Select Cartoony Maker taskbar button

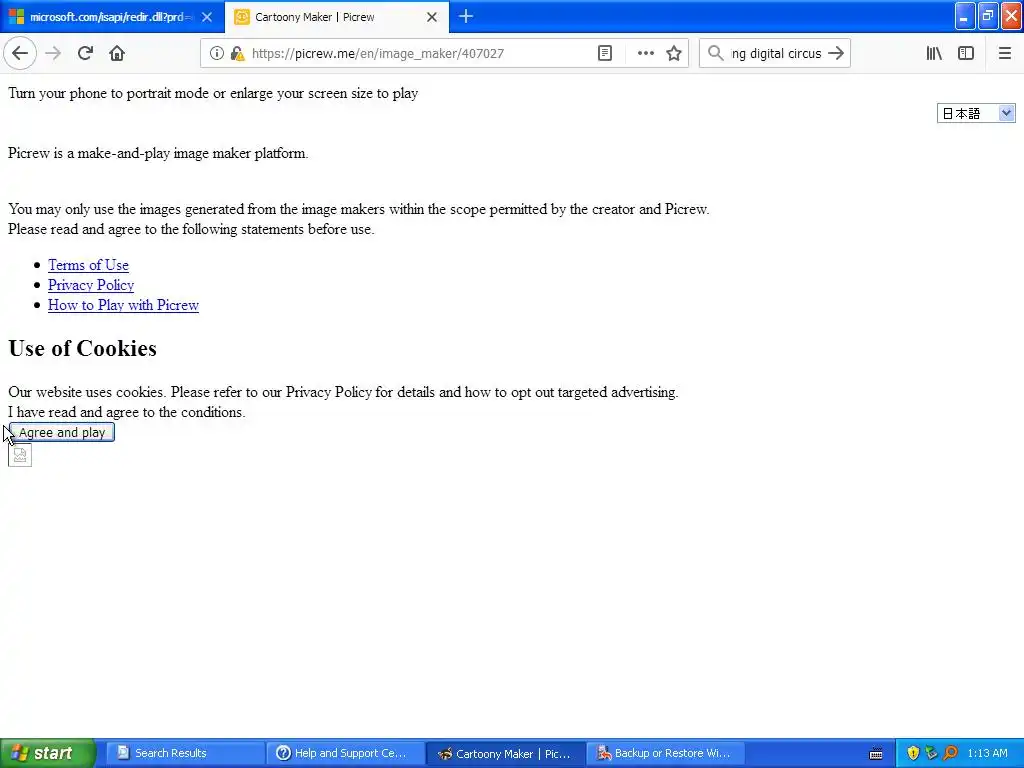pos(506,753)
